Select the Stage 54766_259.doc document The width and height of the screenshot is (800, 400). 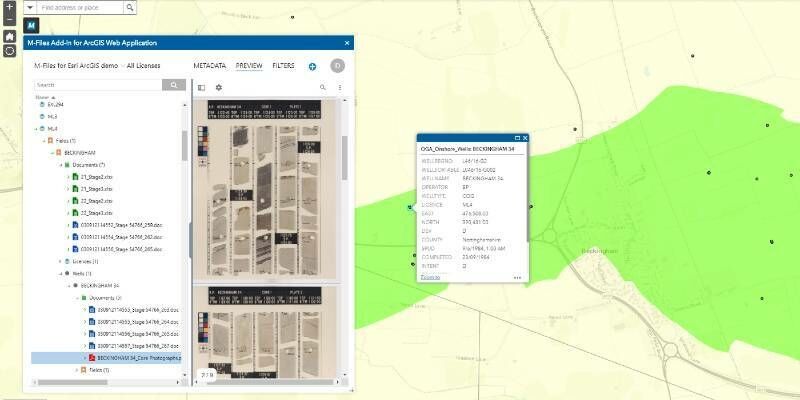[121, 225]
